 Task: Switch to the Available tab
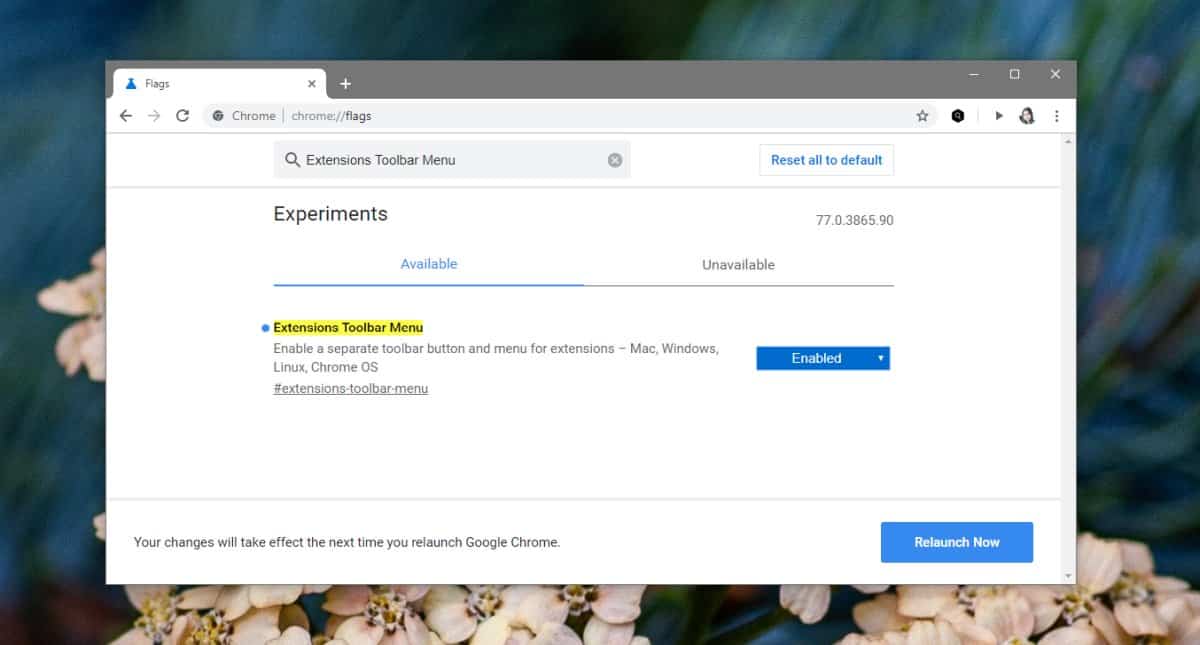429,265
